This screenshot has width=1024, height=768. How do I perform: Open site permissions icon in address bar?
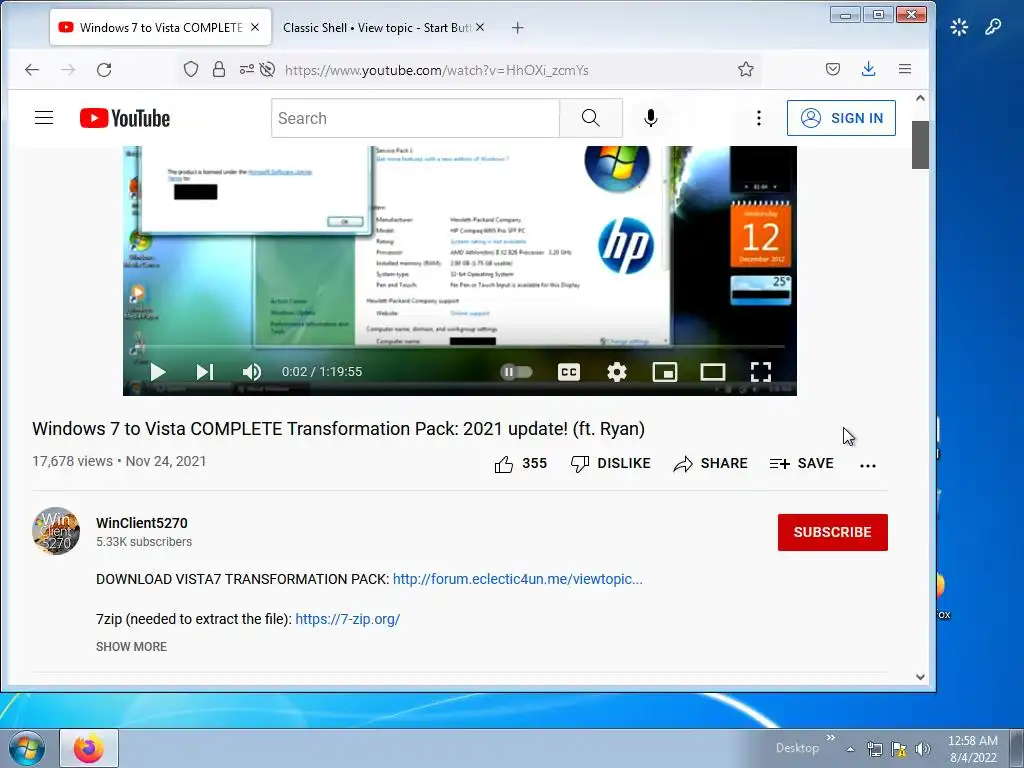pos(246,69)
